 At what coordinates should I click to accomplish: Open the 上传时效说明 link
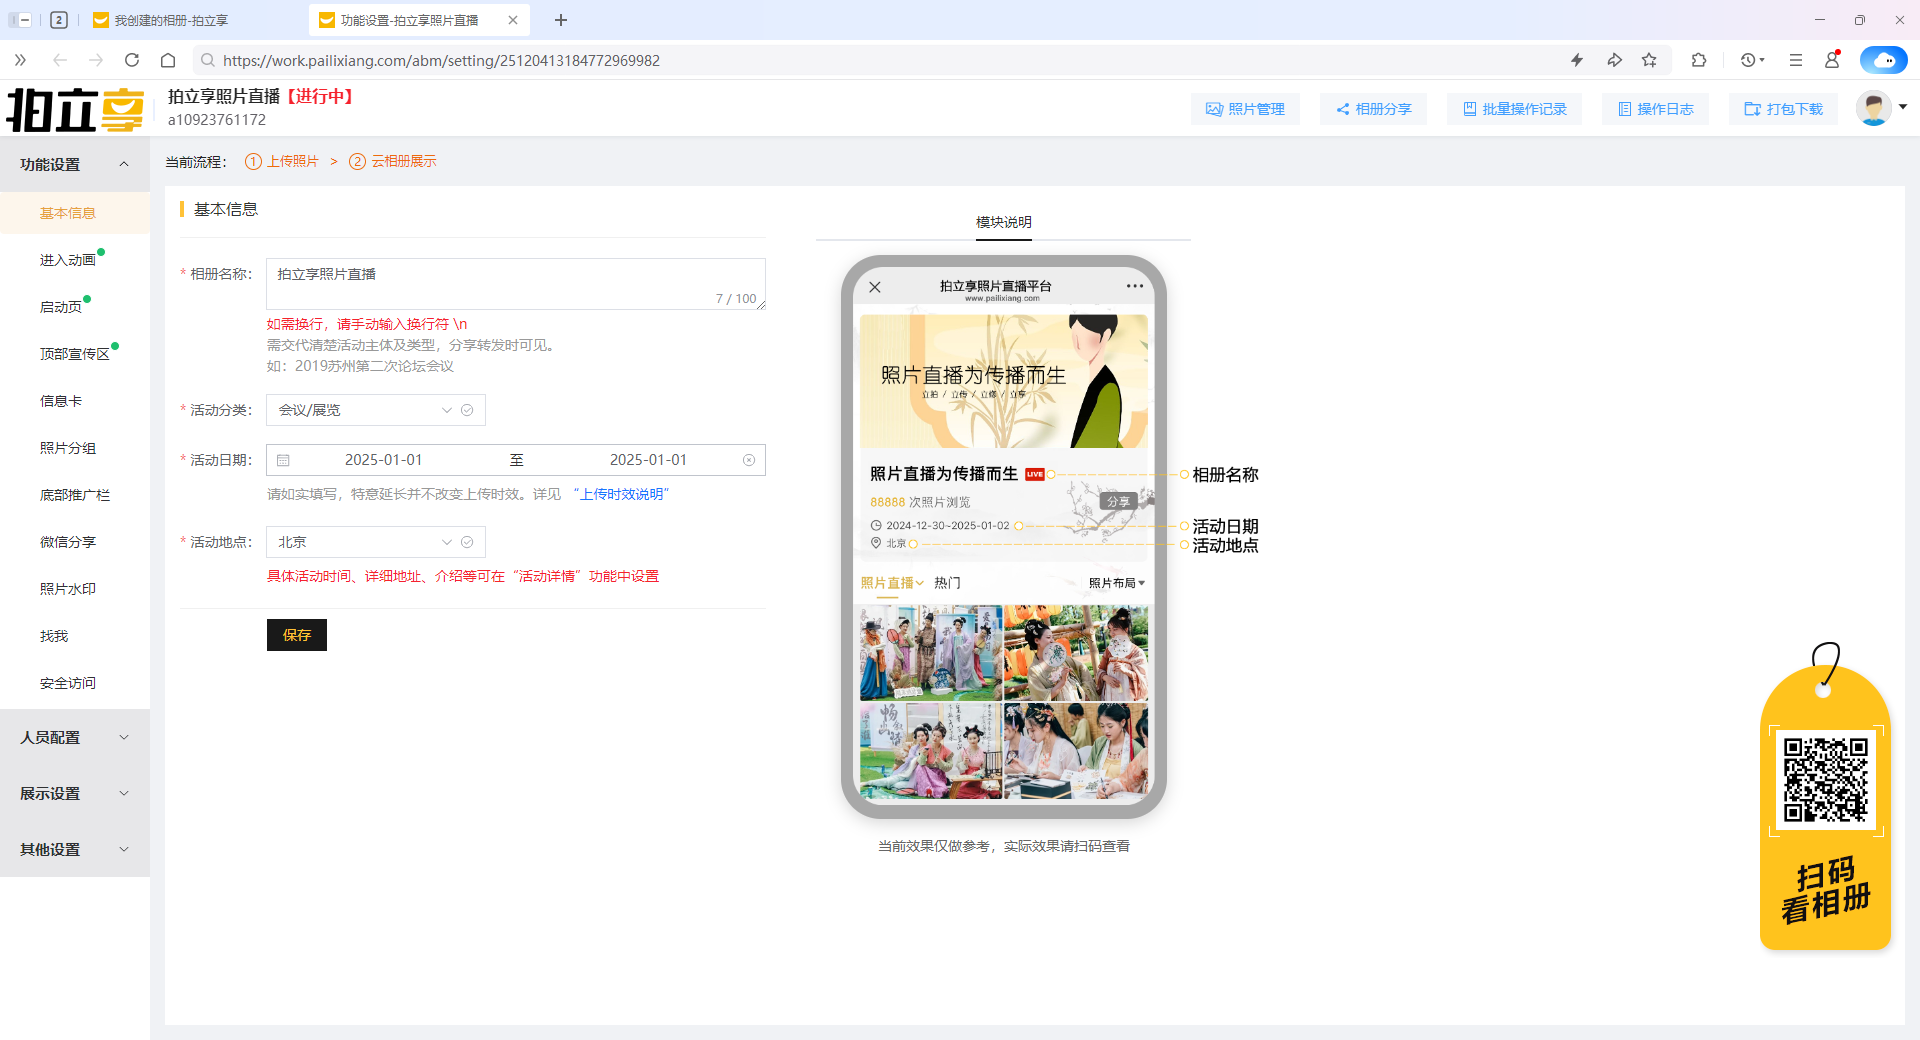pos(622,494)
